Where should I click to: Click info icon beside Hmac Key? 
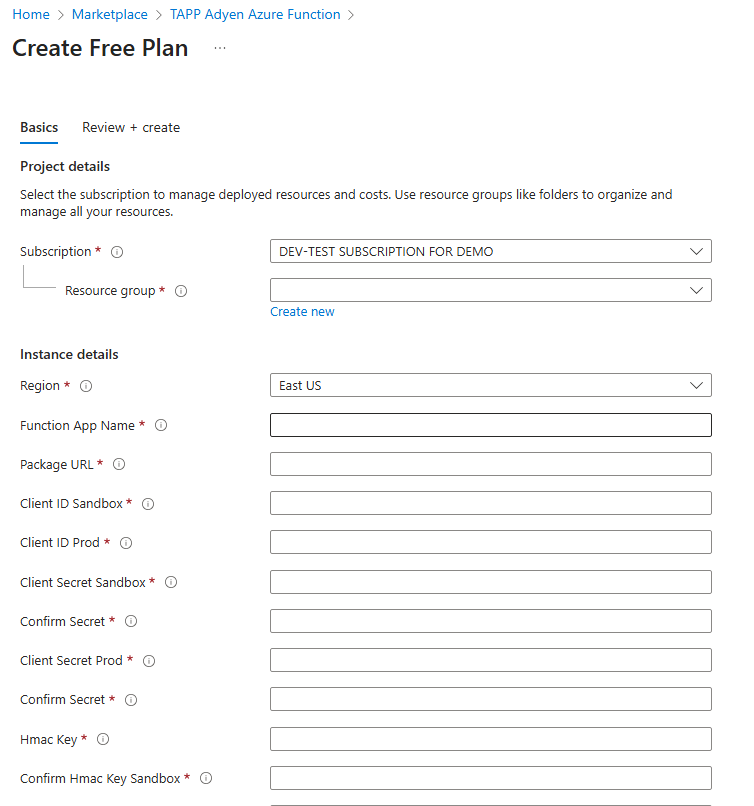103,740
